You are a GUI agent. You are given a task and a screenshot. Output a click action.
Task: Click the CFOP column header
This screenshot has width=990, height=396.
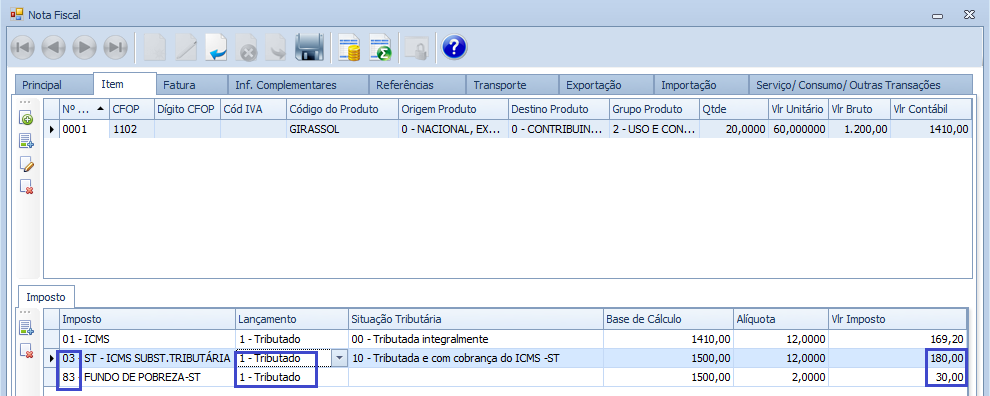coord(131,109)
